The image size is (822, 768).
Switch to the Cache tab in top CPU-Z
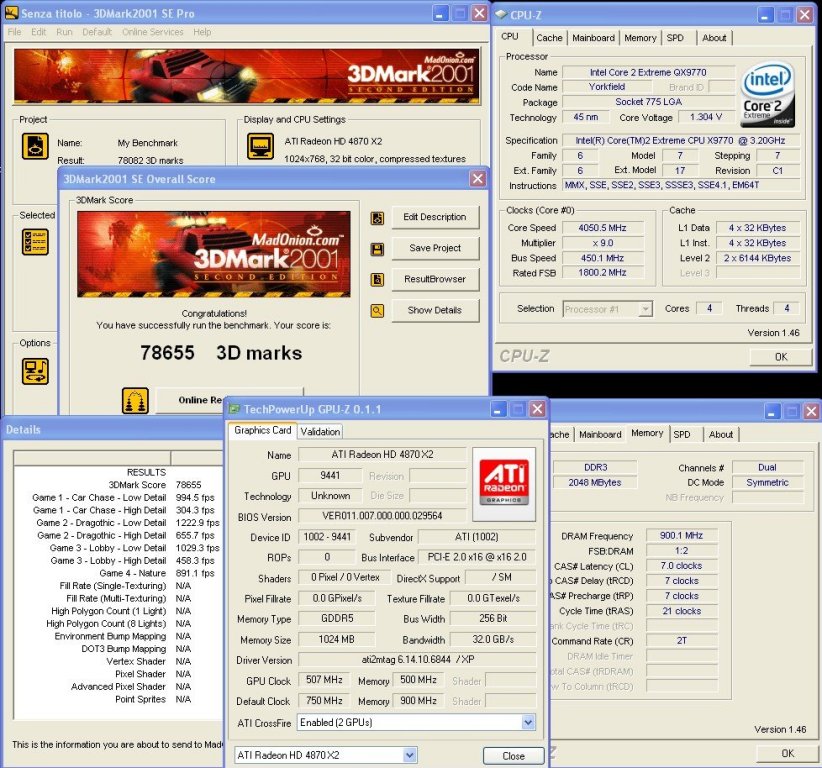(x=549, y=38)
